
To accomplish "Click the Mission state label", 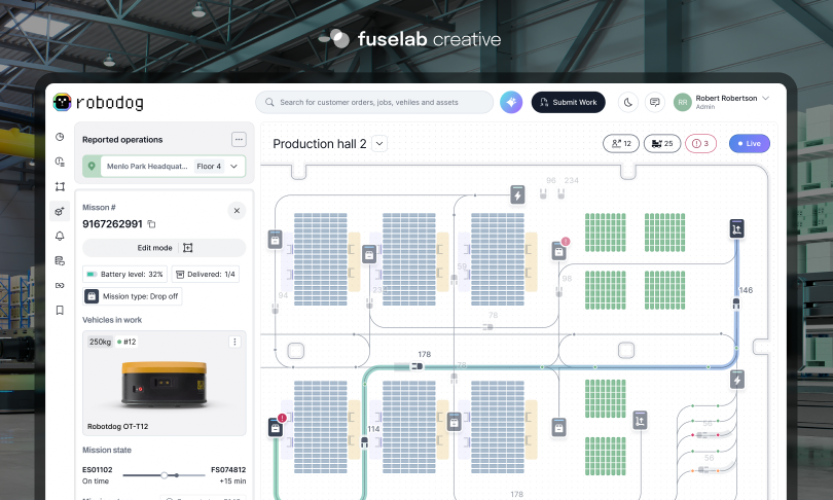I will [106, 450].
